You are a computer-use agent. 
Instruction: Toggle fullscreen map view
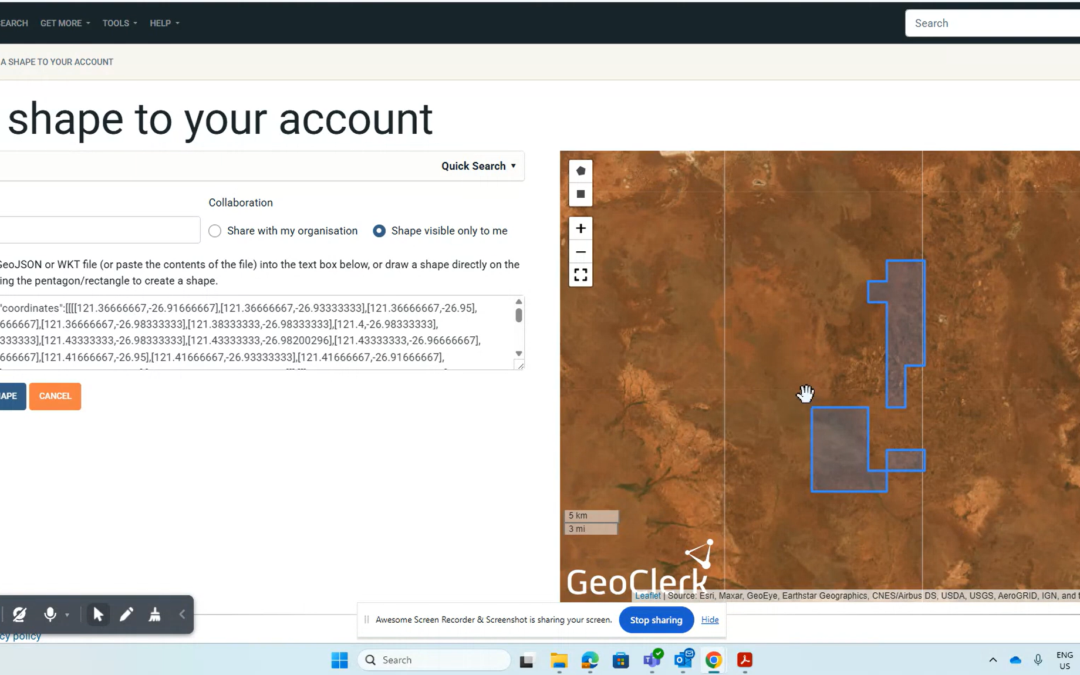[x=581, y=275]
